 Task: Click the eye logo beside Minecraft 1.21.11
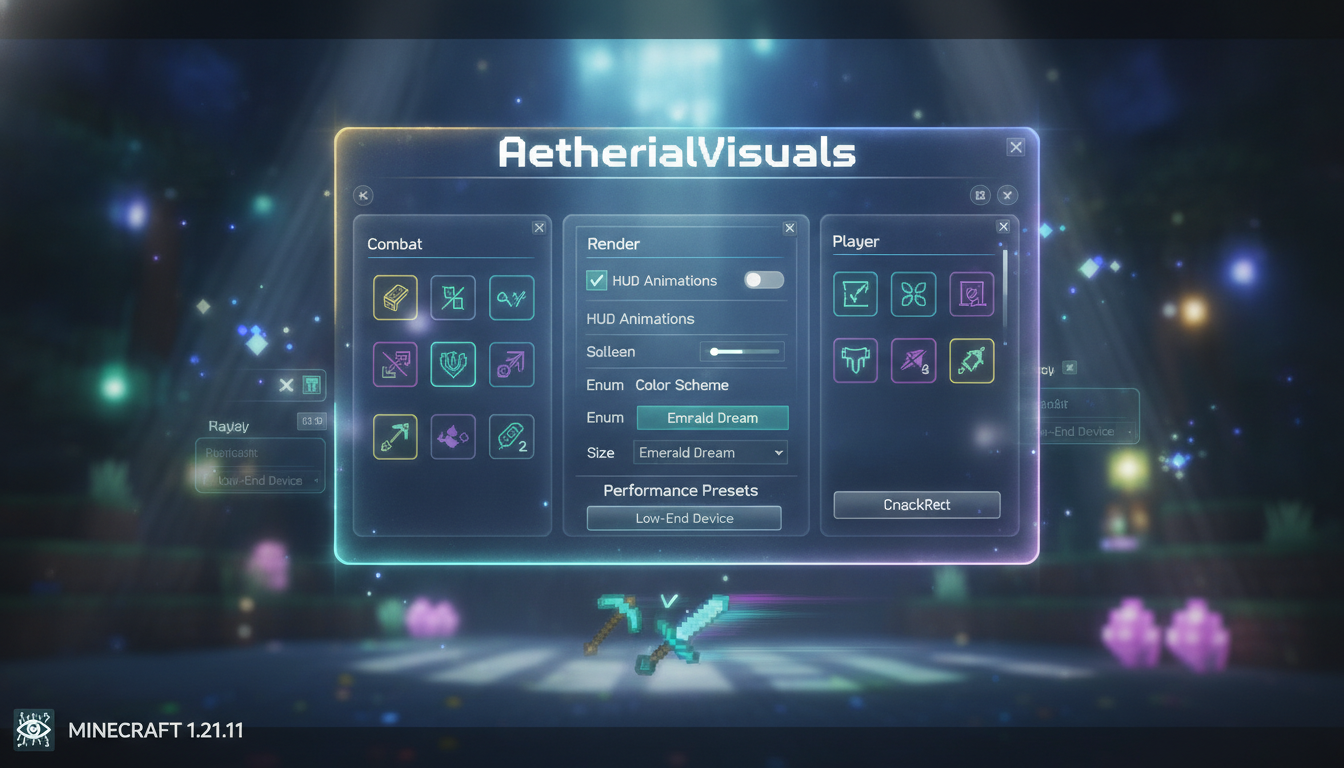point(34,730)
